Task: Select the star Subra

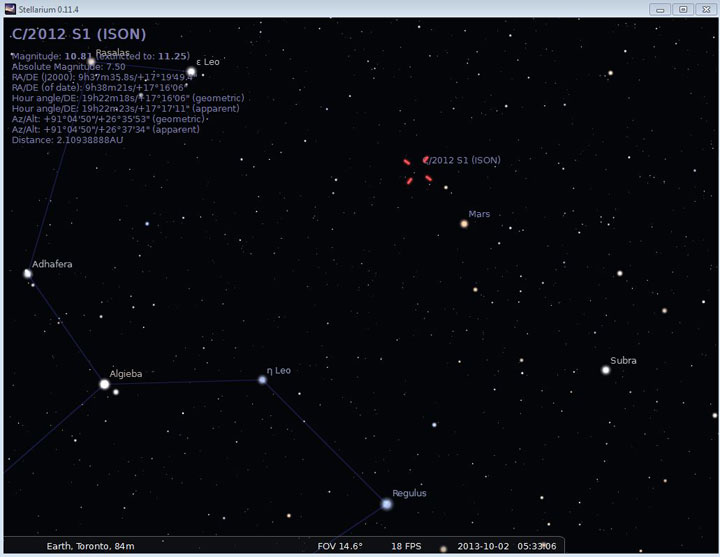Action: 606,370
